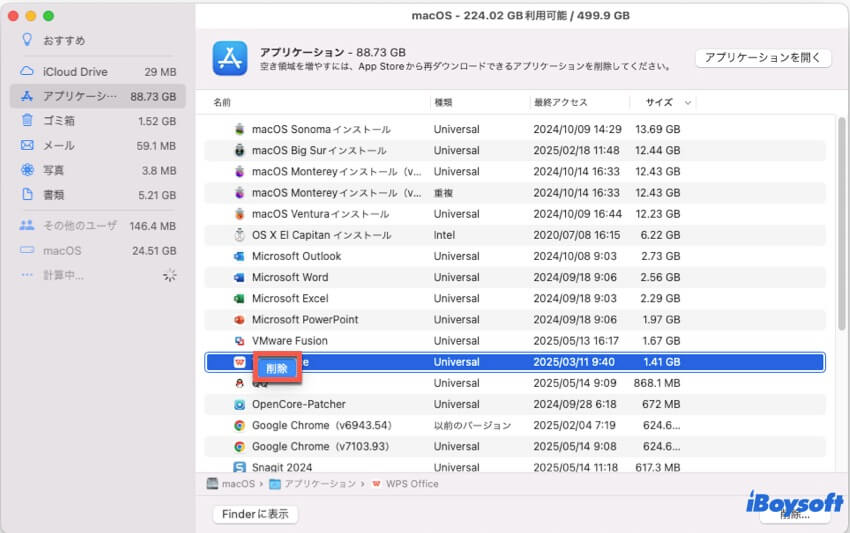Click the Microsoft Outlook app icon
The height and width of the screenshot is (533, 850).
click(x=240, y=256)
